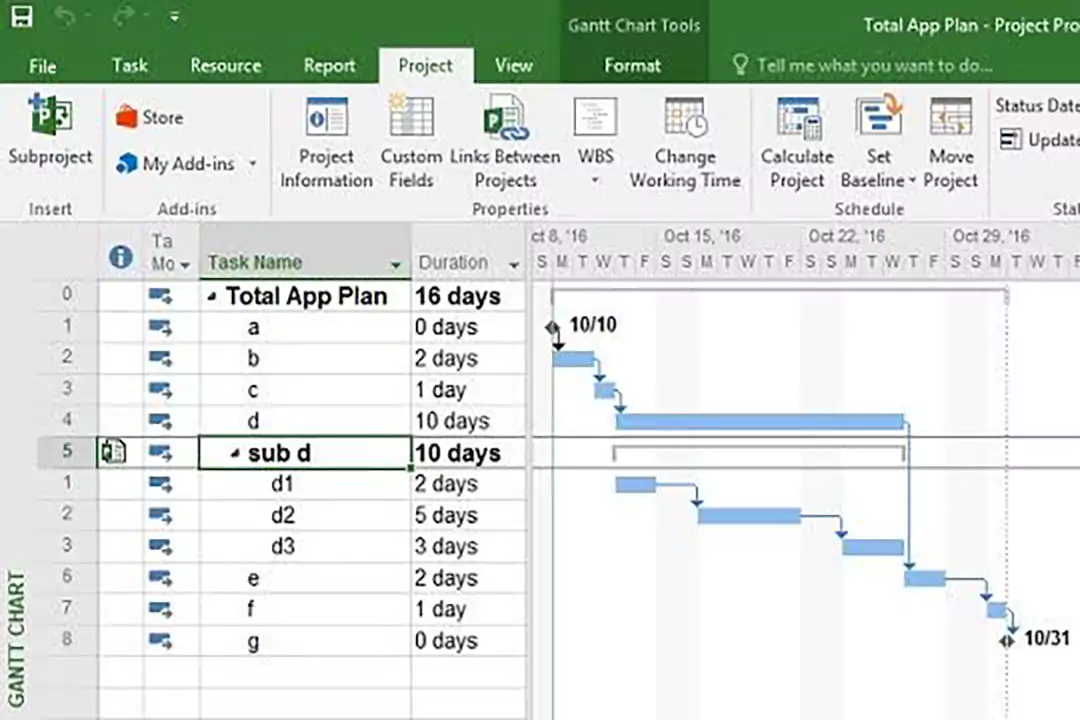The width and height of the screenshot is (1080, 720).
Task: Open Project Information dialog
Action: click(326, 143)
